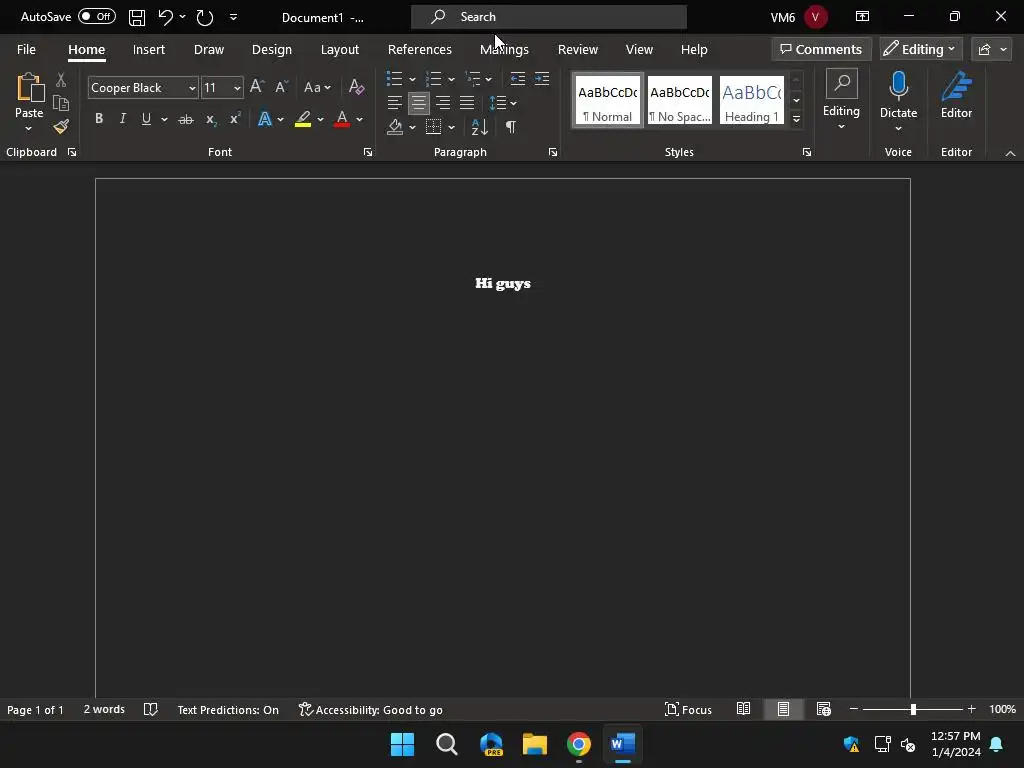Click 2 words count in status bar
Viewport: 1024px width, 768px height.
104,709
